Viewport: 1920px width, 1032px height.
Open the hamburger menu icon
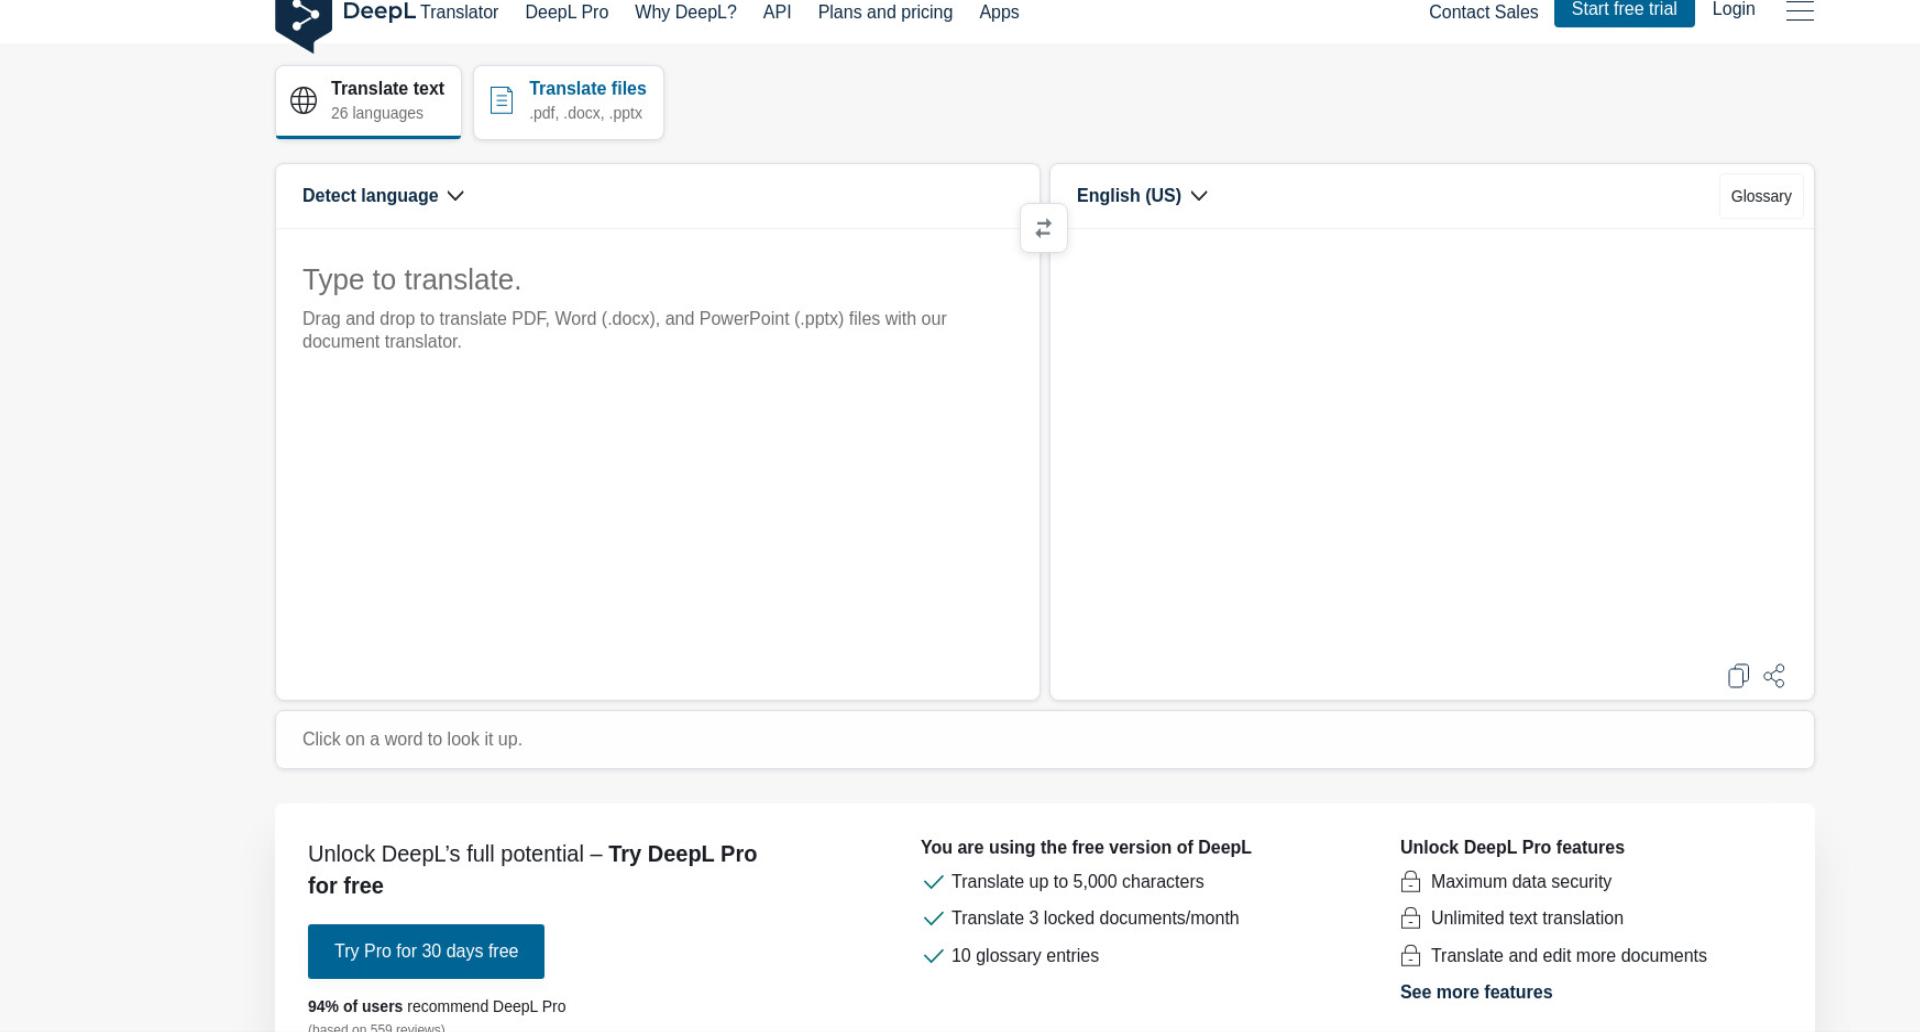point(1799,11)
